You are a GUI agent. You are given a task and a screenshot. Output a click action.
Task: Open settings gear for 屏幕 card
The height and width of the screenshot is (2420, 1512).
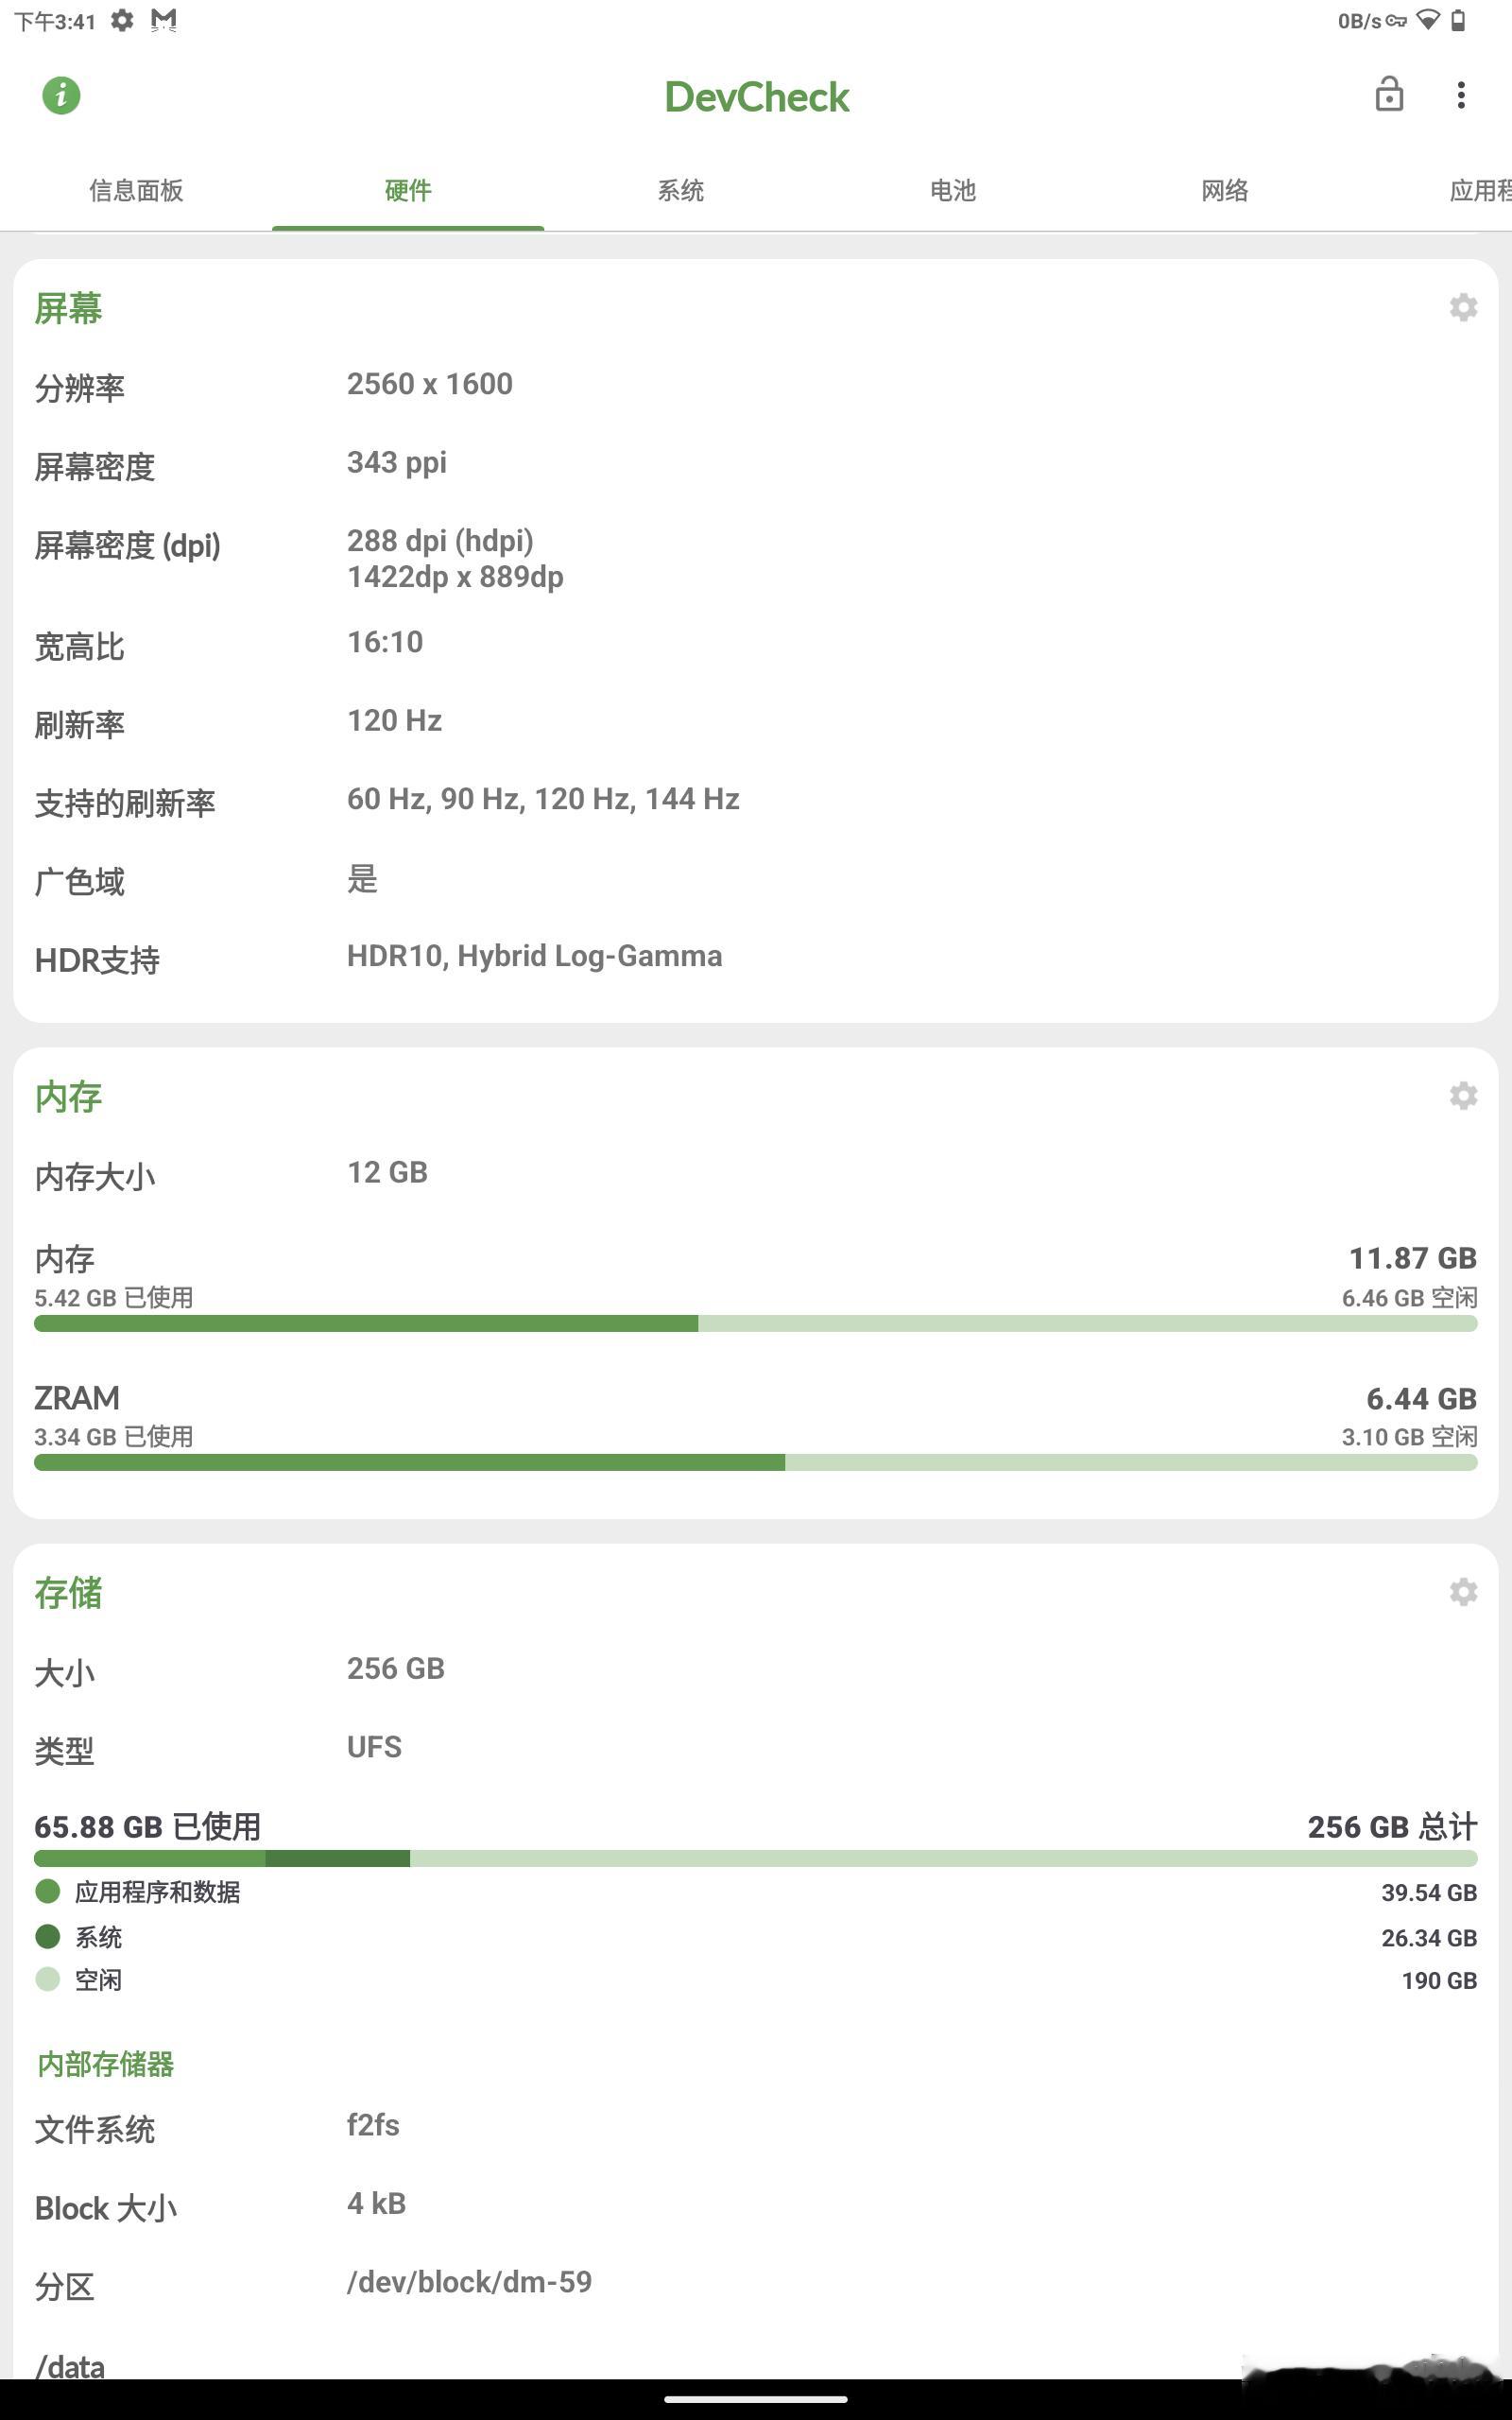pyautogui.click(x=1463, y=308)
